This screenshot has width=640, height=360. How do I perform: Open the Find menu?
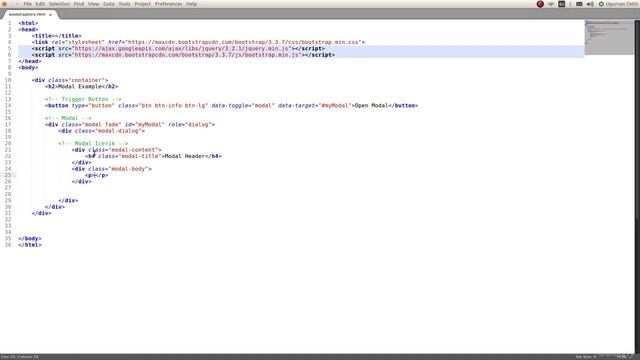(x=79, y=4)
